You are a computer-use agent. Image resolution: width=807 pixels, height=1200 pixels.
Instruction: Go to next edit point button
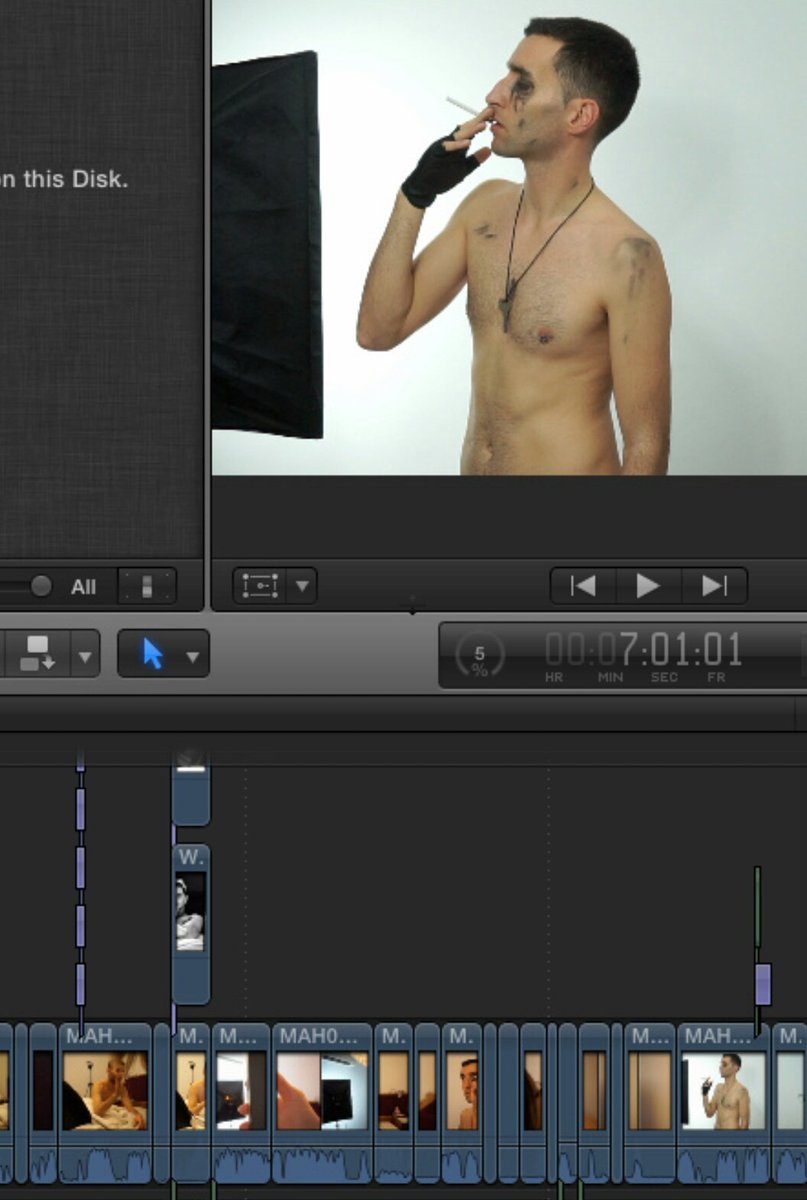click(x=714, y=586)
